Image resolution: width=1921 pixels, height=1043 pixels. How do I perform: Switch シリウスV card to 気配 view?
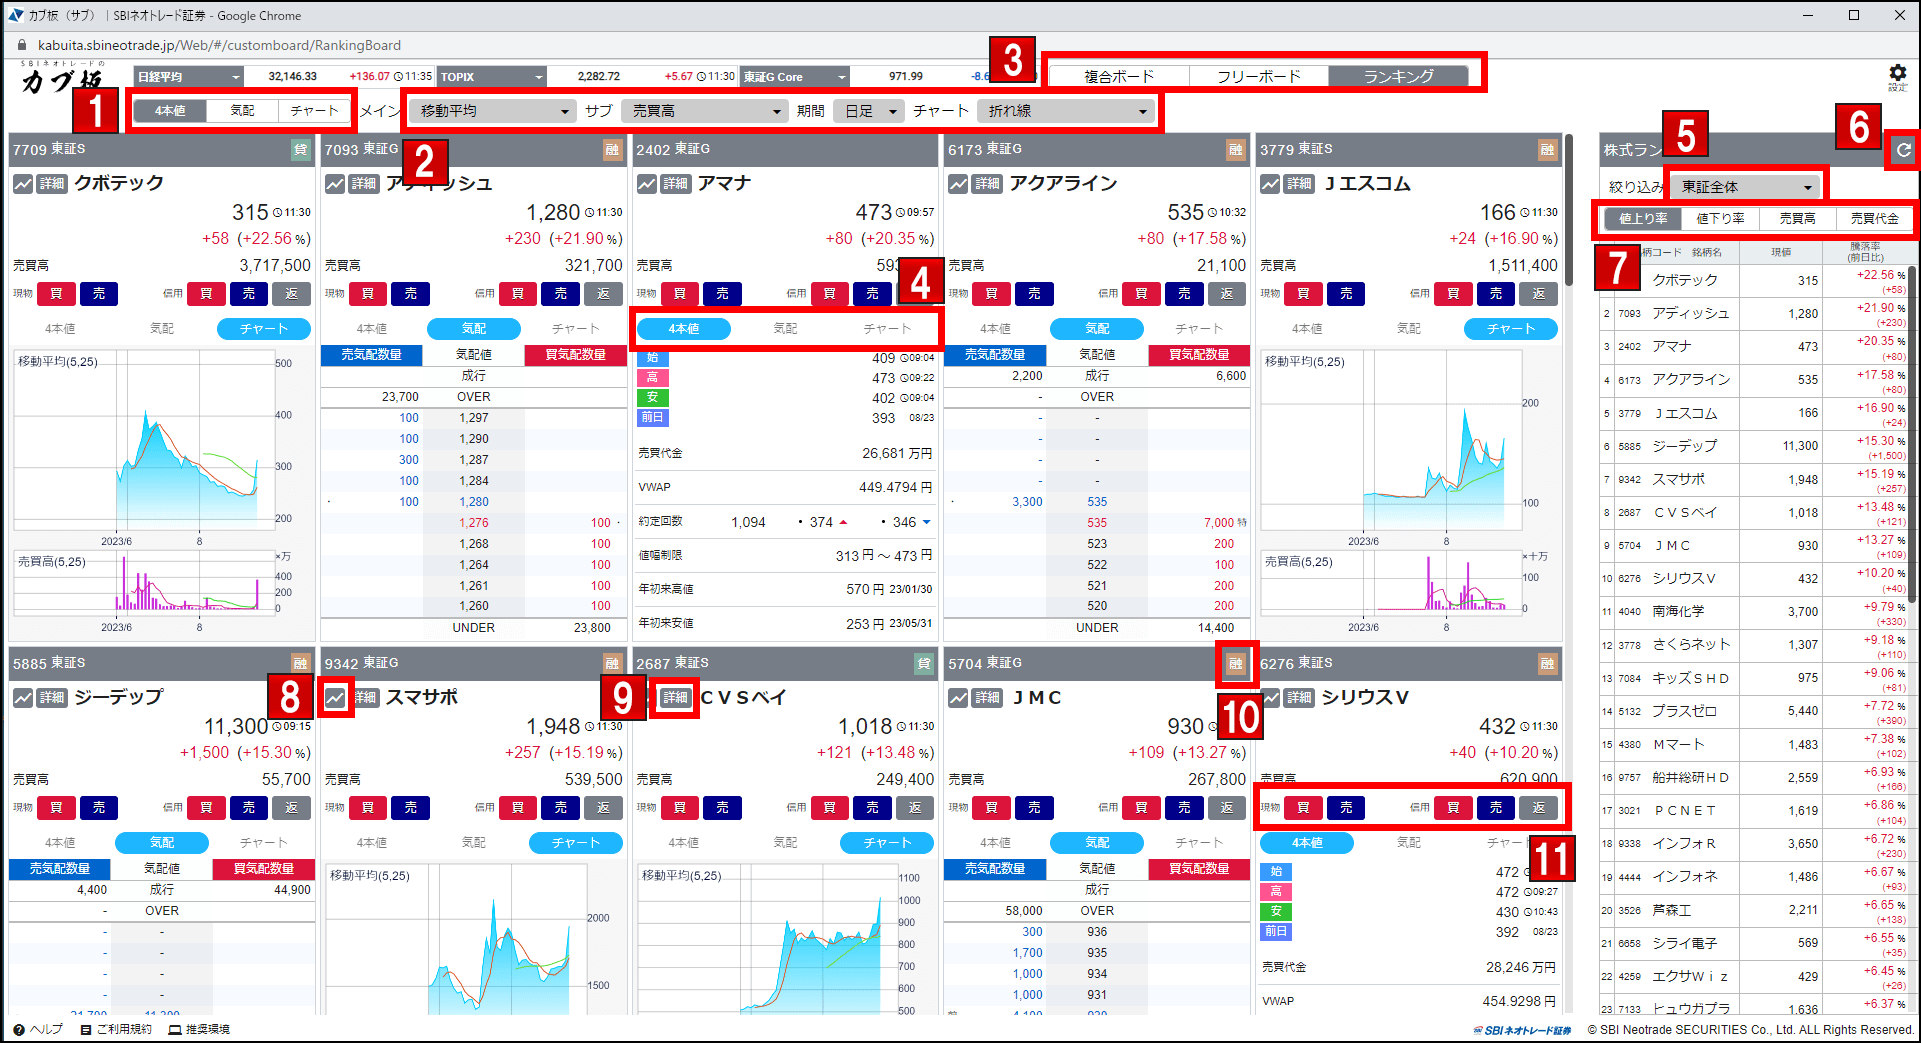1409,843
